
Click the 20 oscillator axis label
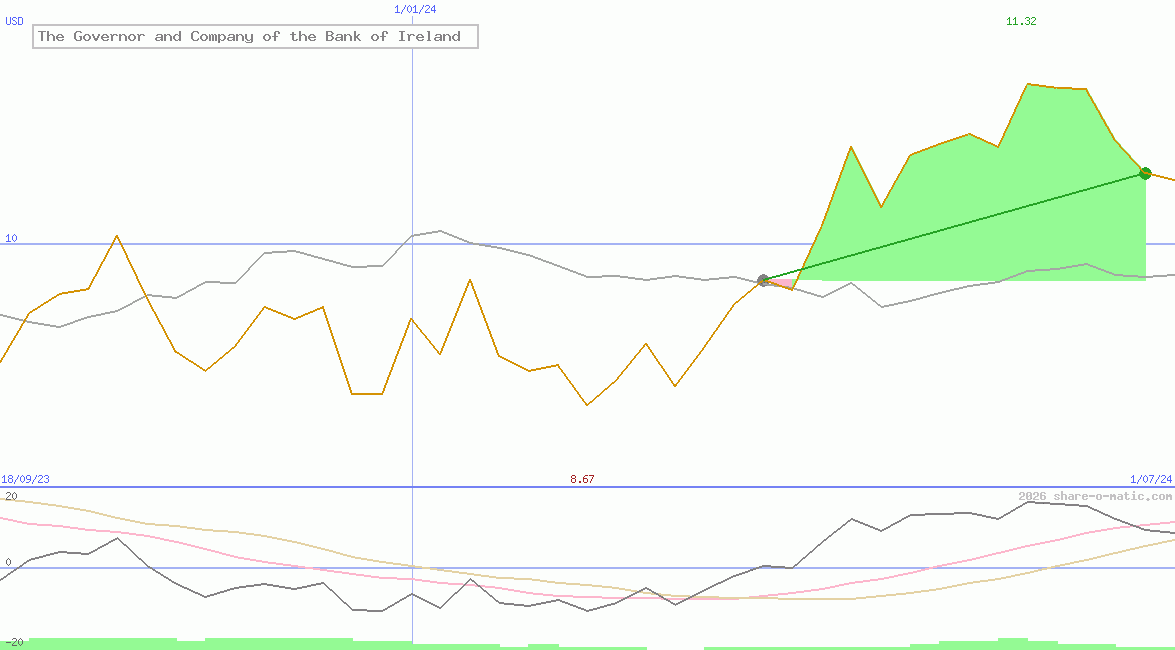coord(11,496)
